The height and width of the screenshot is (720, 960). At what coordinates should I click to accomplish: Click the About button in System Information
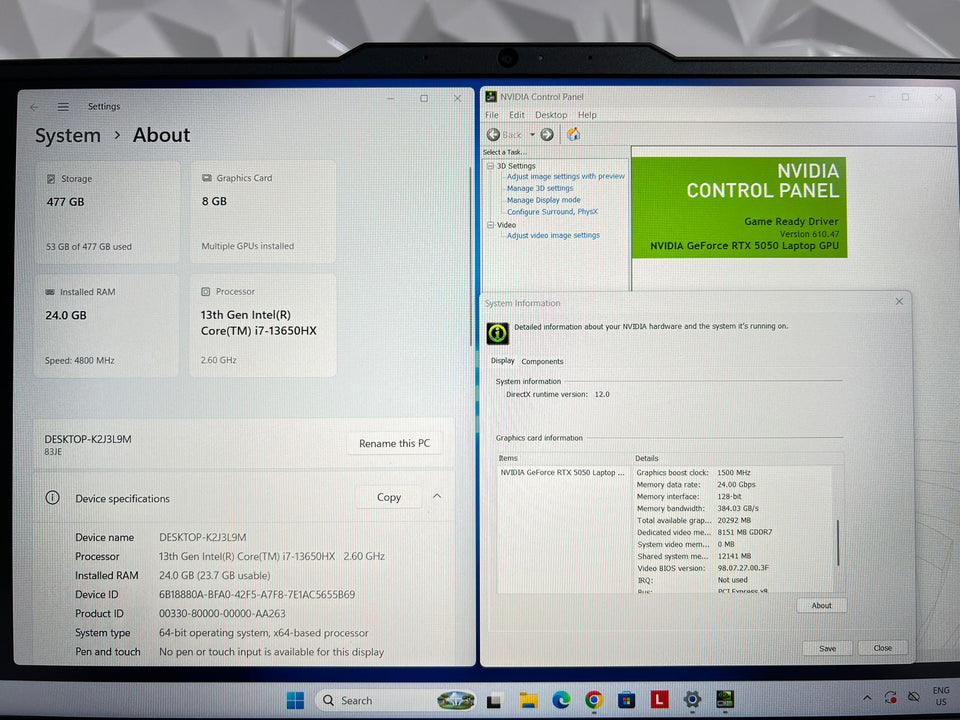pos(821,606)
